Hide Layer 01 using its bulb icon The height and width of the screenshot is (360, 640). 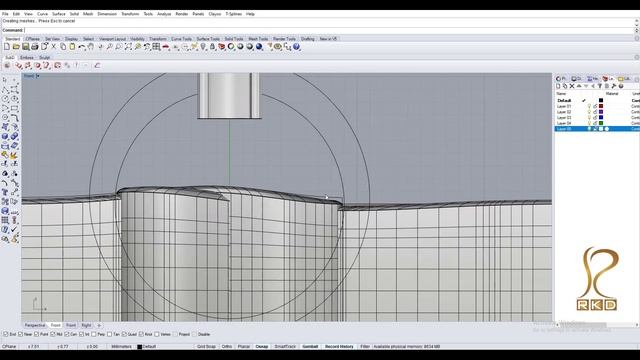pos(589,106)
